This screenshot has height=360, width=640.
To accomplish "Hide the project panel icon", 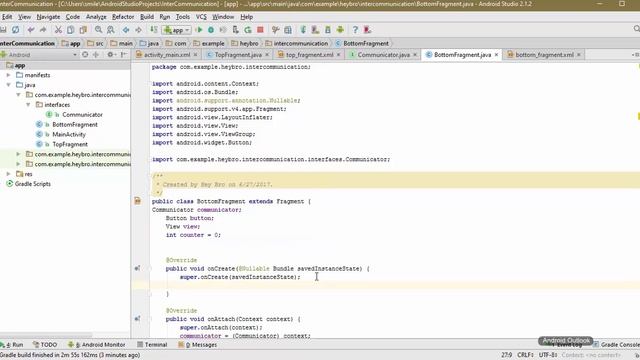I will tap(124, 55).
